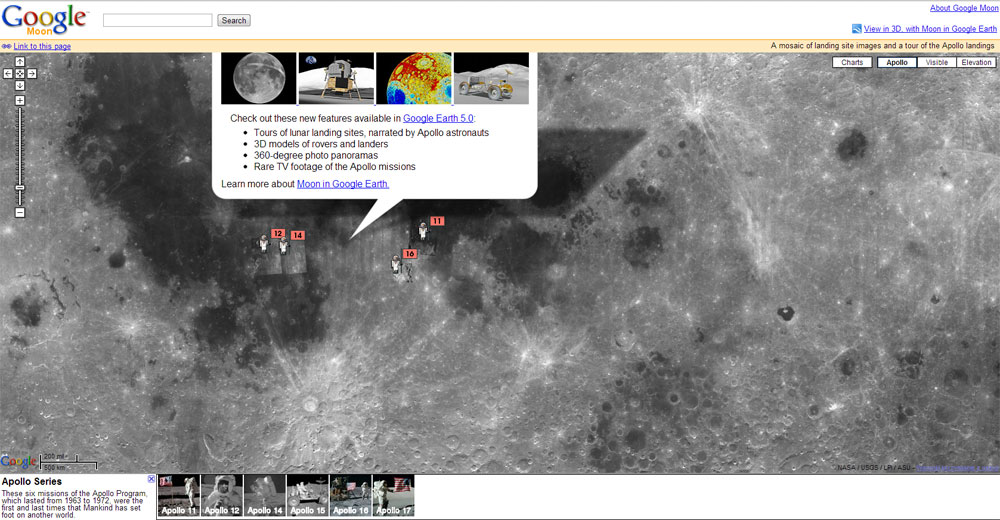This screenshot has height=520, width=1000.
Task: Open the Google Earth 5.0 link
Action: pyautogui.click(x=438, y=118)
